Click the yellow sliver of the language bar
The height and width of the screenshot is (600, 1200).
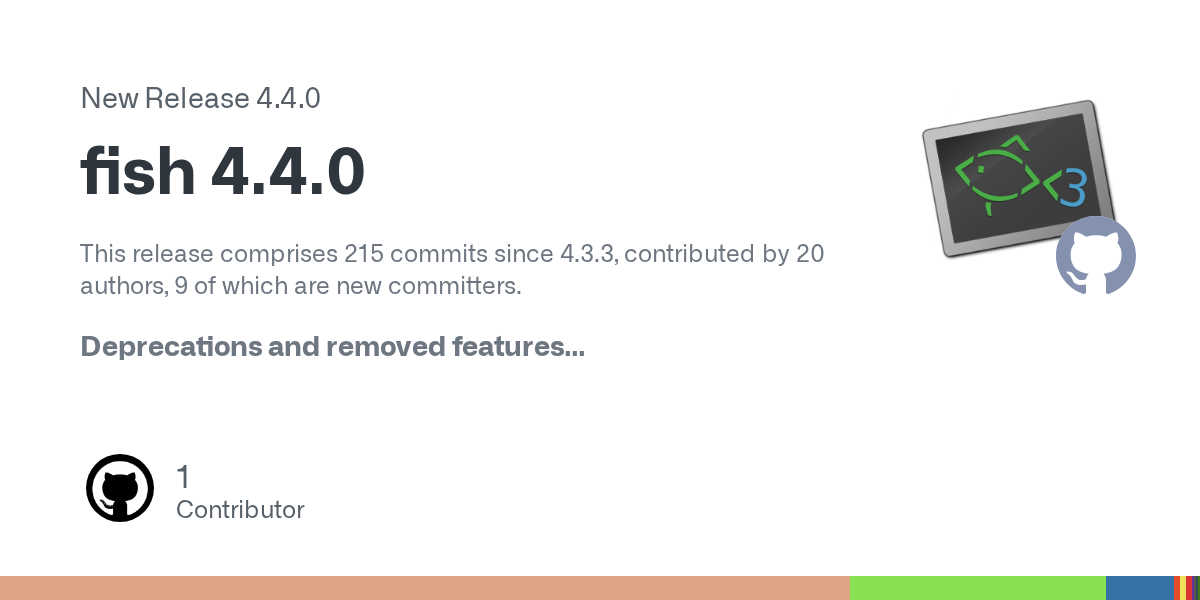[1185, 588]
